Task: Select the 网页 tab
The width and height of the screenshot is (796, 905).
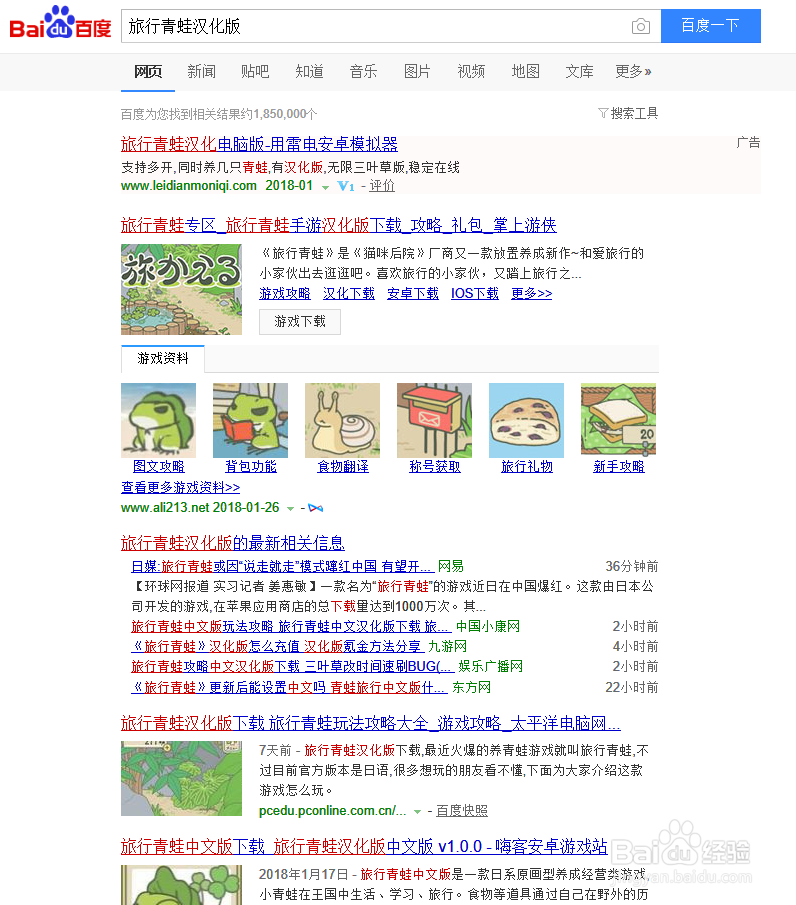Action: tap(148, 72)
